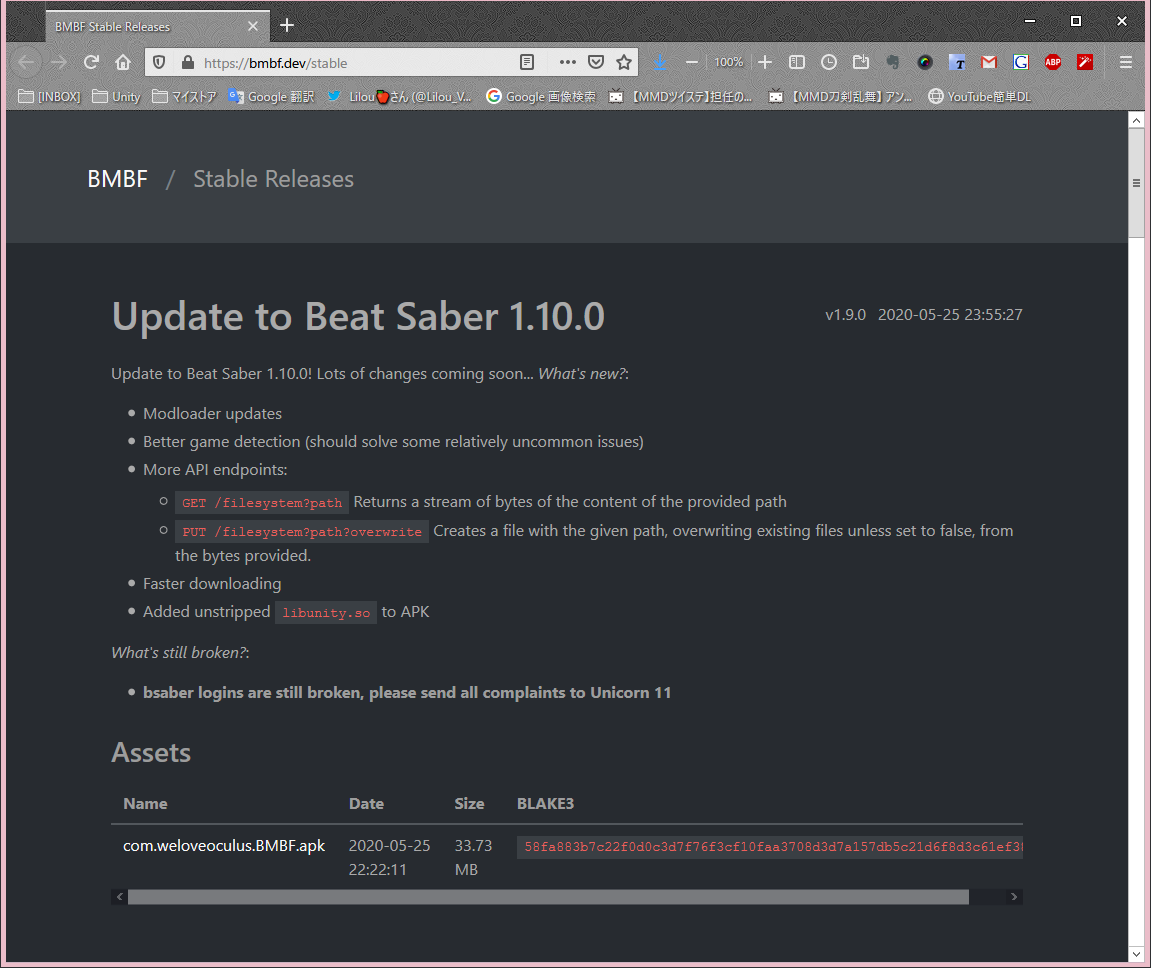Screen dimensions: 1151x968
Task: Click the BLAKE3 column header
Action: click(545, 804)
